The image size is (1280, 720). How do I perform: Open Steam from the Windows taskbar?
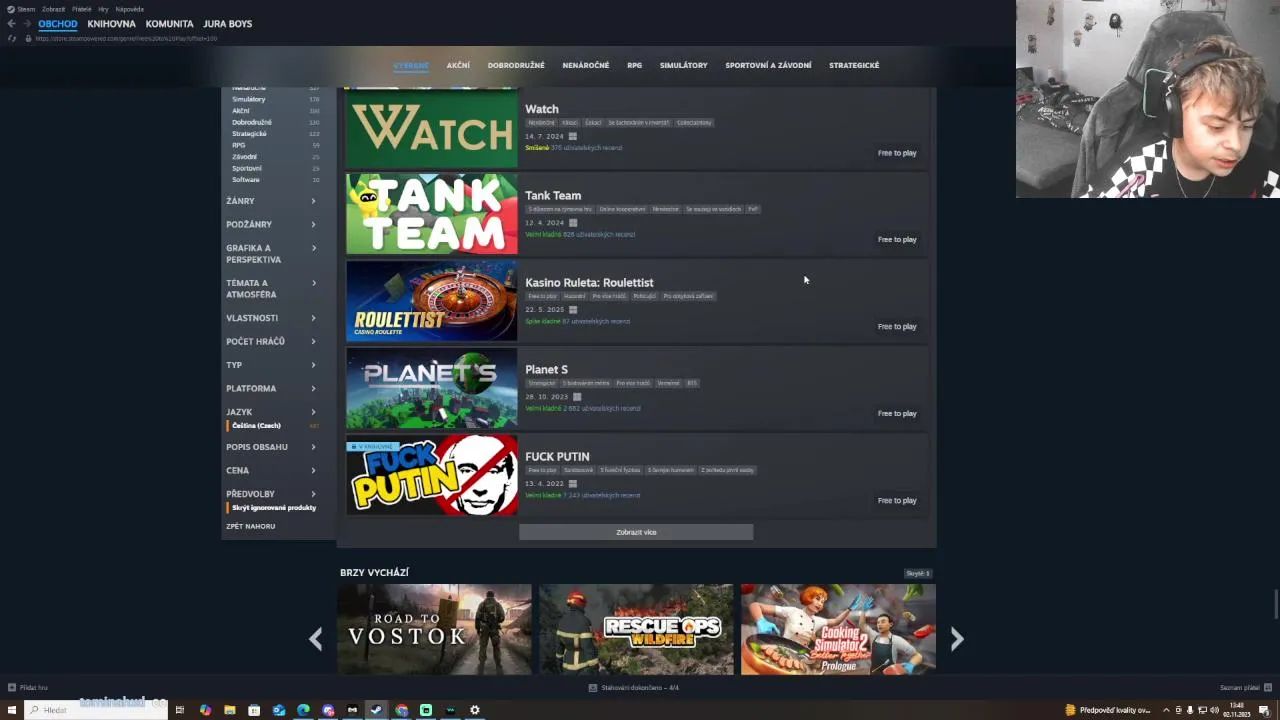click(376, 710)
